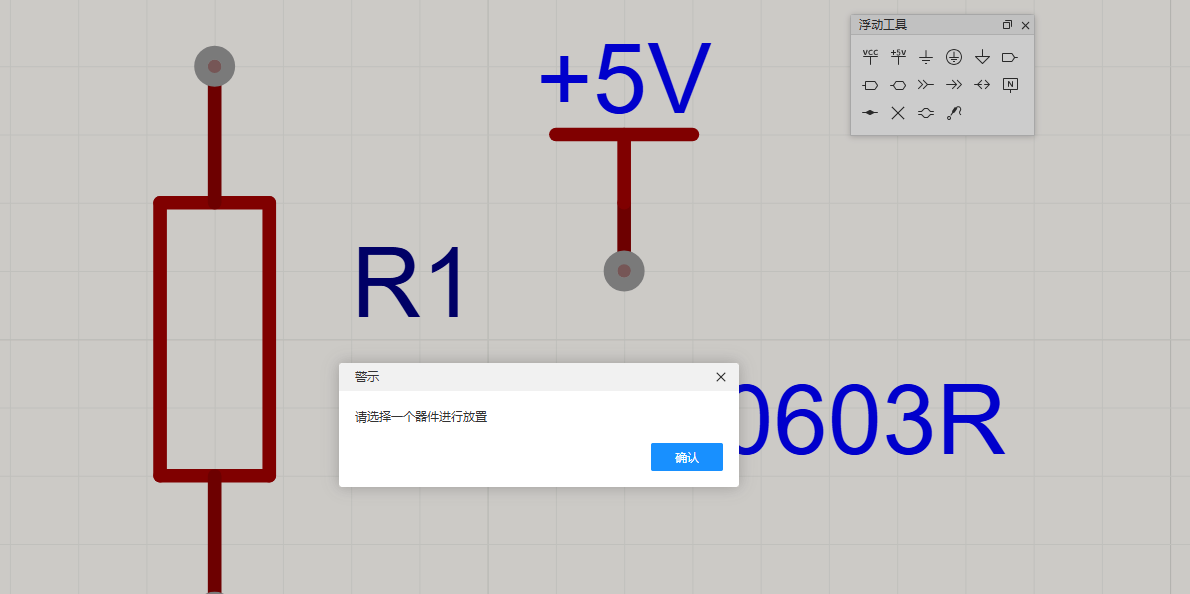Click the +5V symbol pin endpoint on canvas
This screenshot has width=1190, height=594.
click(624, 271)
